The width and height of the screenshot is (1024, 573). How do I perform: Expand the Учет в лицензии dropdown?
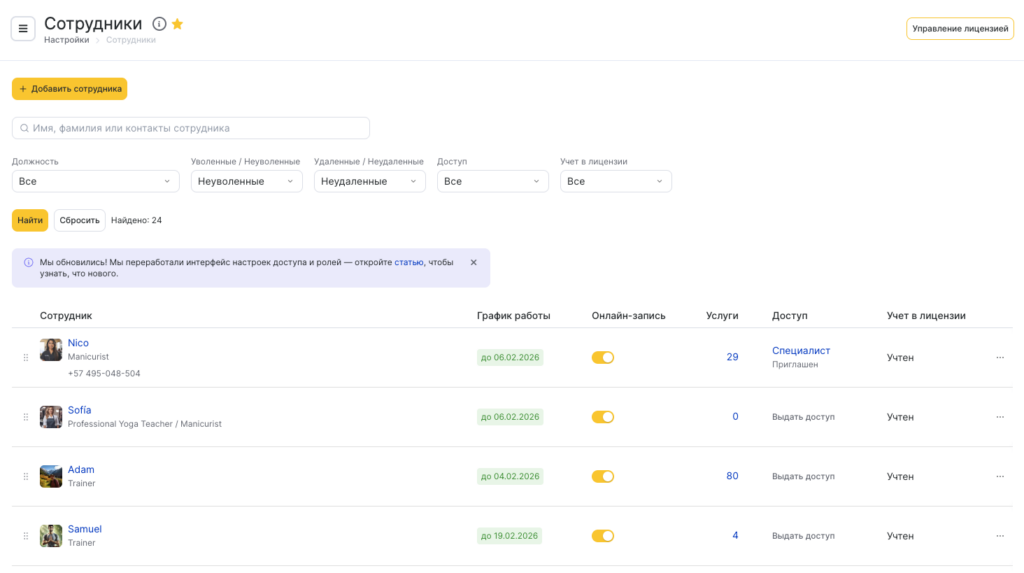(615, 181)
